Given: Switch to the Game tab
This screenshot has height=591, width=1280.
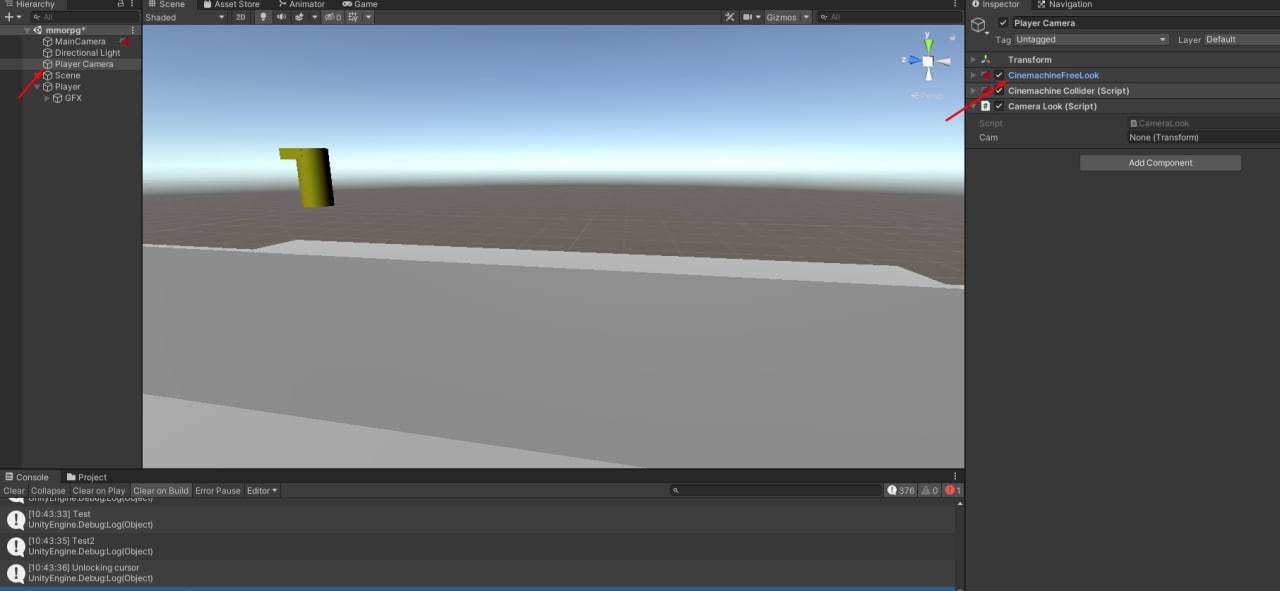Looking at the screenshot, I should coord(360,4).
